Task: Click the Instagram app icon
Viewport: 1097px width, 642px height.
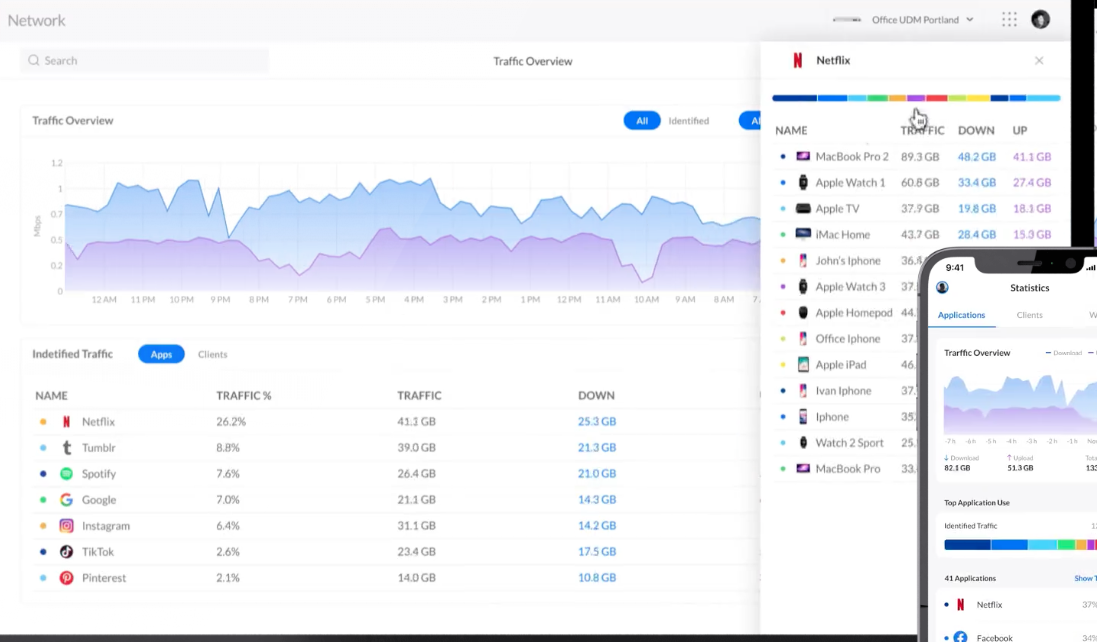Action: click(66, 526)
